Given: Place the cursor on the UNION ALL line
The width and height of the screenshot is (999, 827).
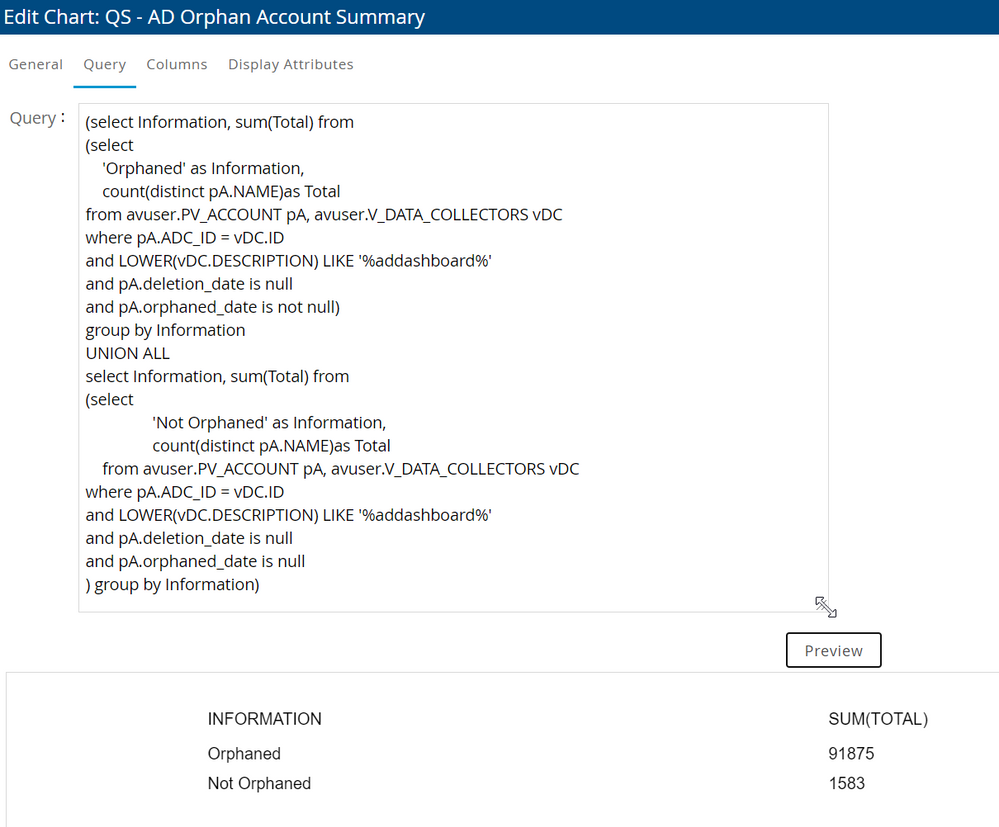Looking at the screenshot, I should pos(128,354).
